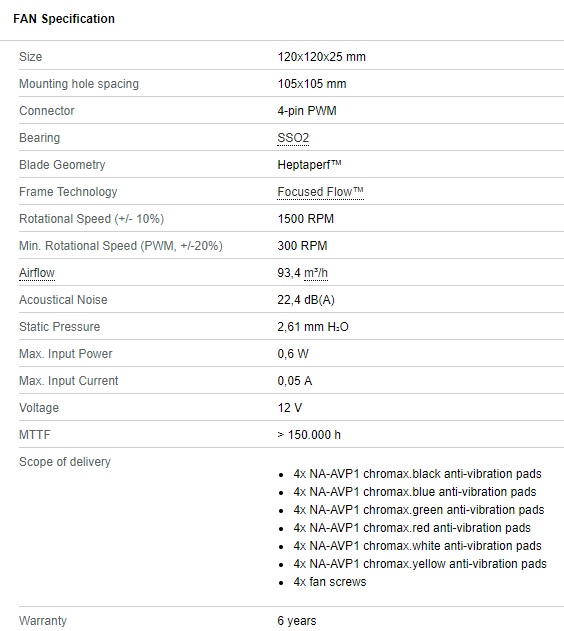Select the chromax.black anti-vibration pads item
Screen dimensions: 564x631
[x=417, y=474]
